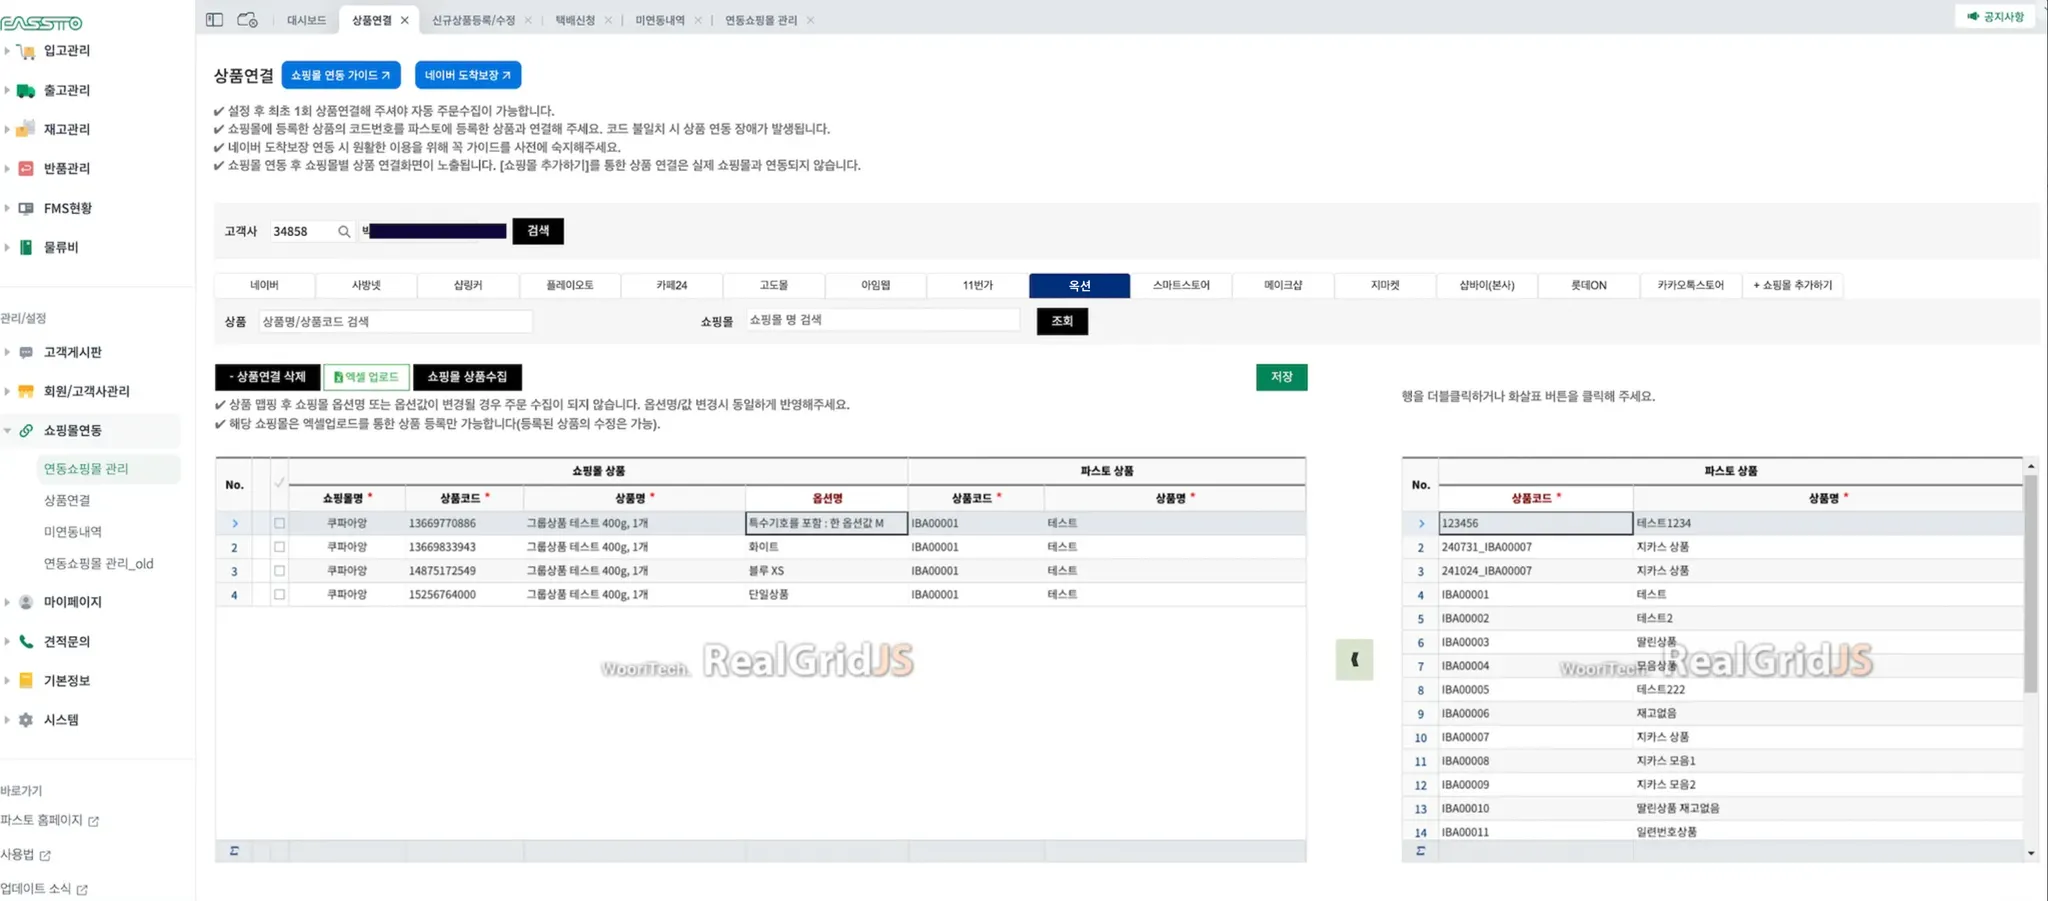Click the 시스템 gear icon
2048x901 pixels.
pyautogui.click(x=26, y=720)
